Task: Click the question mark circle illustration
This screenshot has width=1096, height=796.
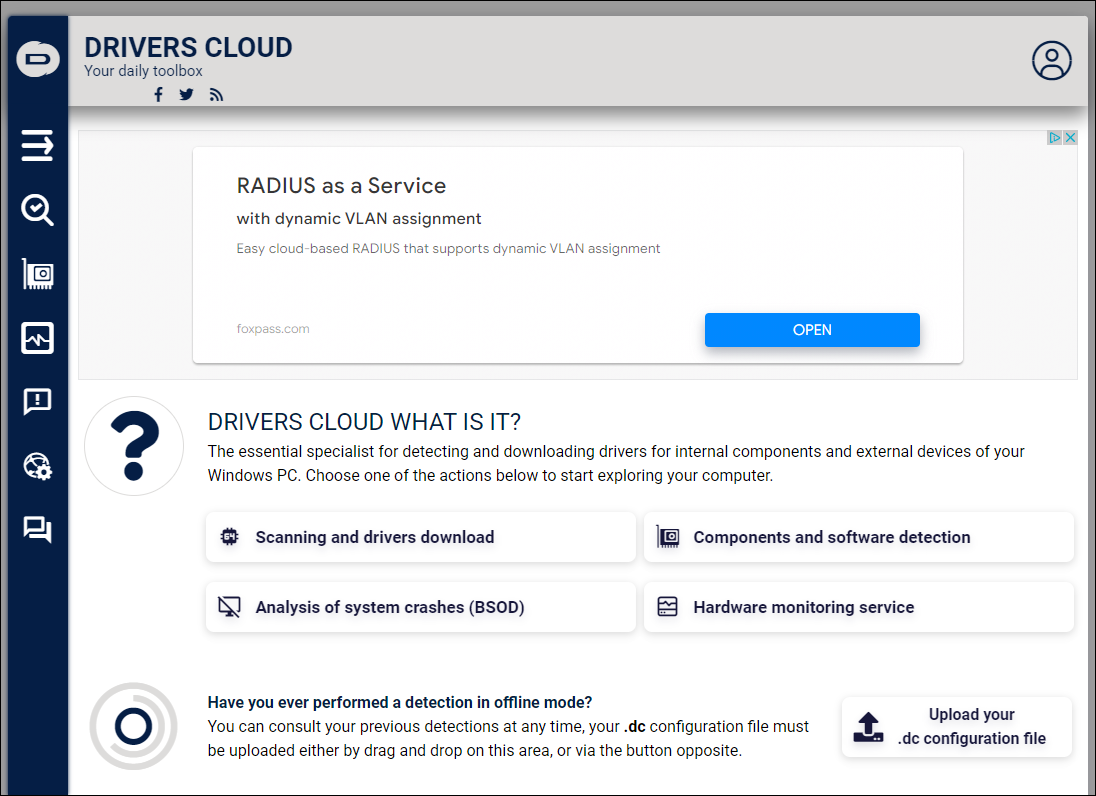Action: coord(133,446)
